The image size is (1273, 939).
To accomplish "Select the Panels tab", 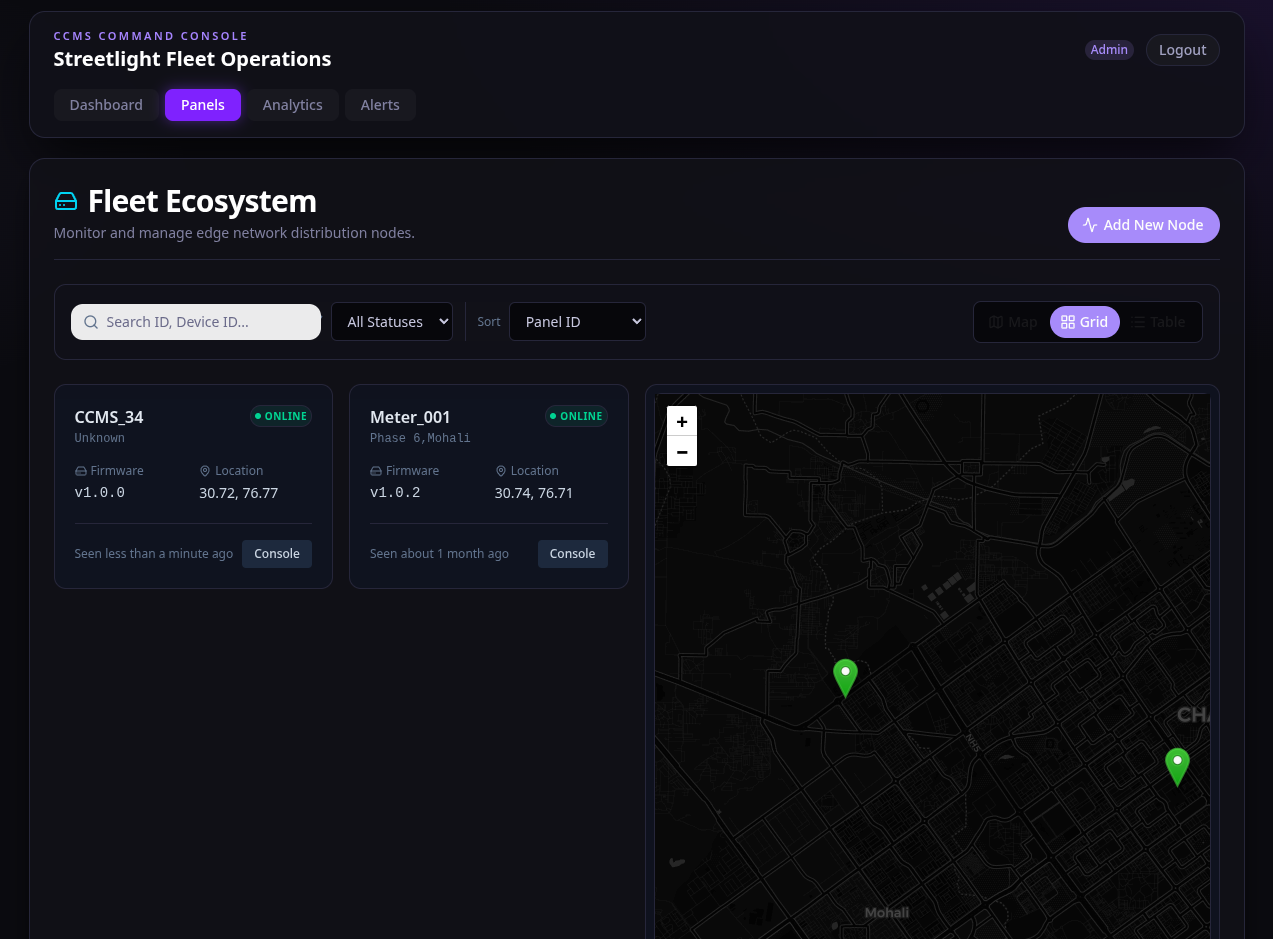I will pos(203,105).
